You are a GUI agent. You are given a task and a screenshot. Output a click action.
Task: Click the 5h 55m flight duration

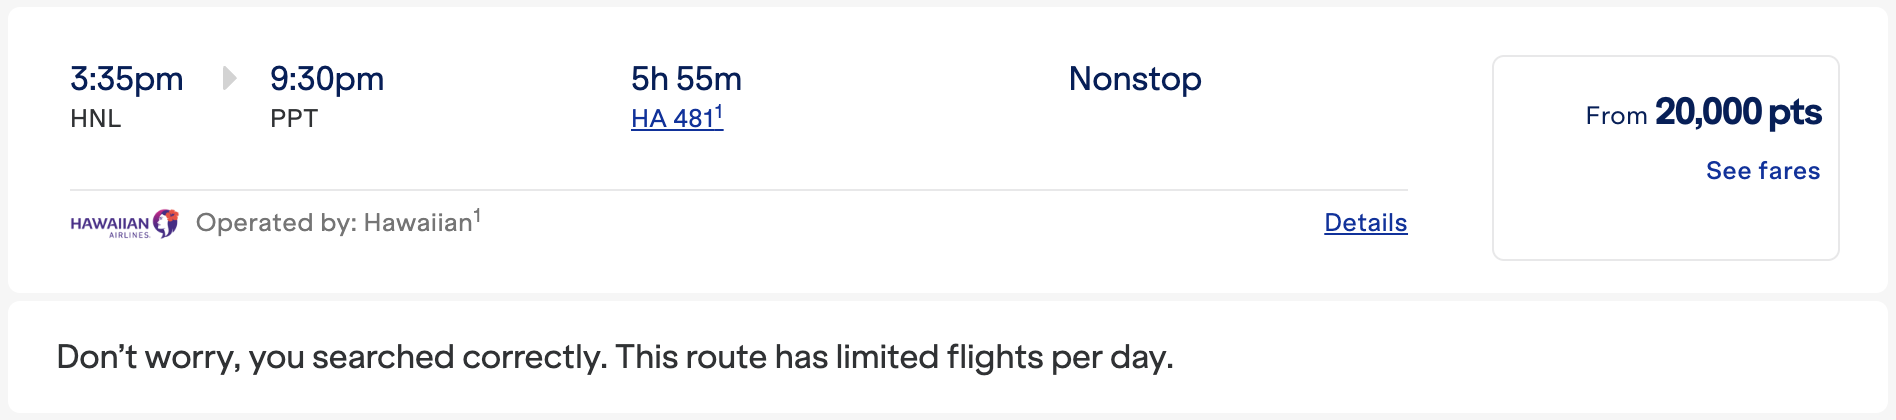[x=686, y=79]
